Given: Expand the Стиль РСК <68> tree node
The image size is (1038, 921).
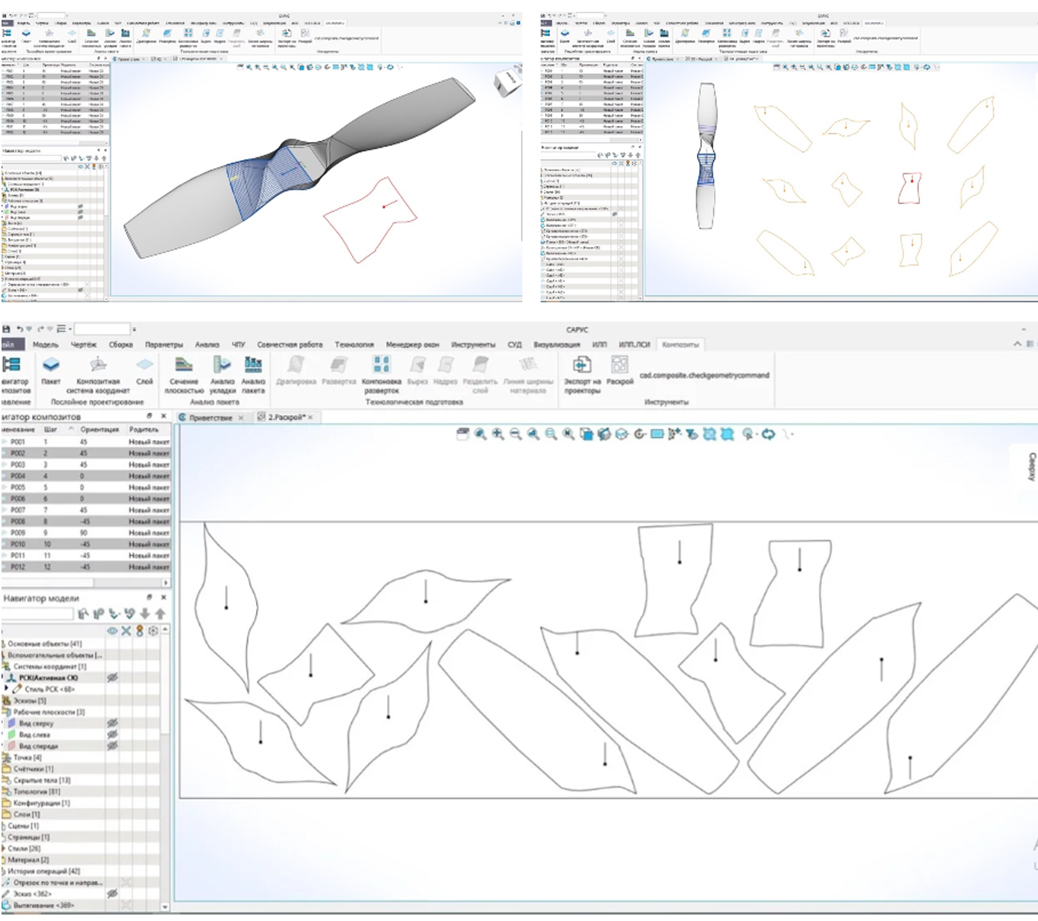Looking at the screenshot, I should click(7, 689).
